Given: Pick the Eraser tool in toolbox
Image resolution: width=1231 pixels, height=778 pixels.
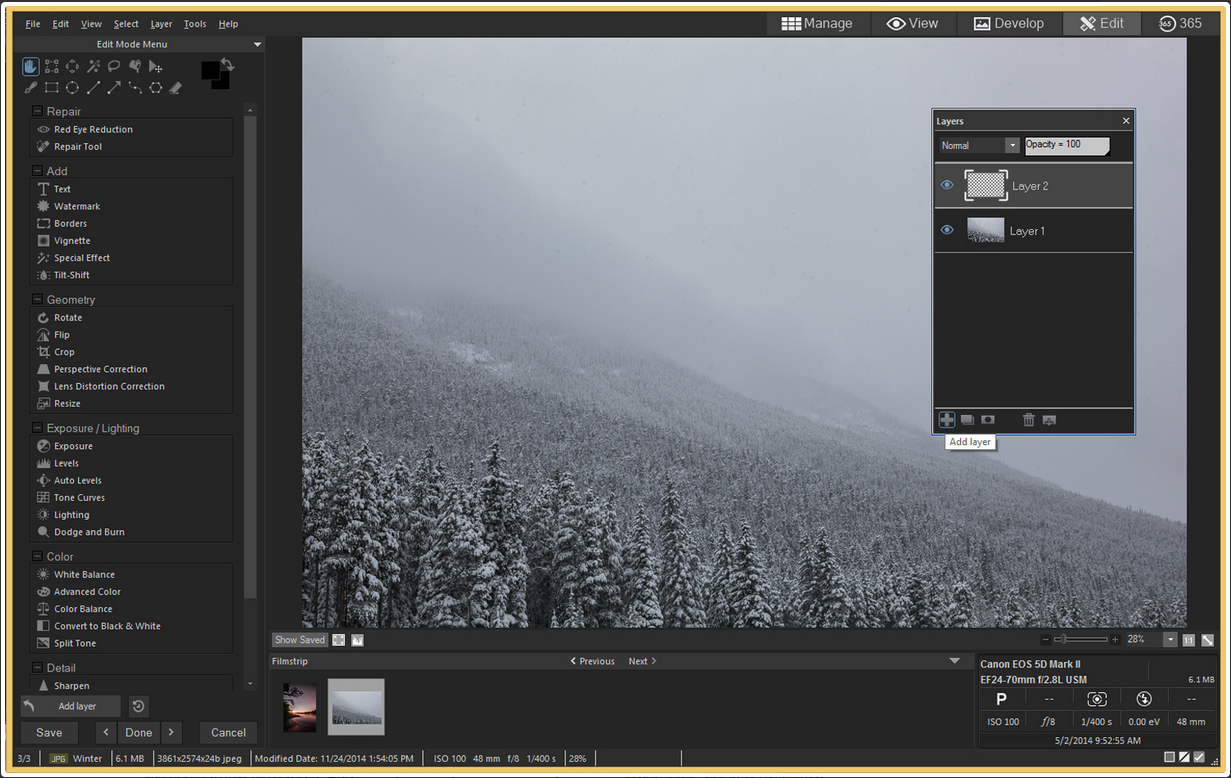Looking at the screenshot, I should [176, 88].
